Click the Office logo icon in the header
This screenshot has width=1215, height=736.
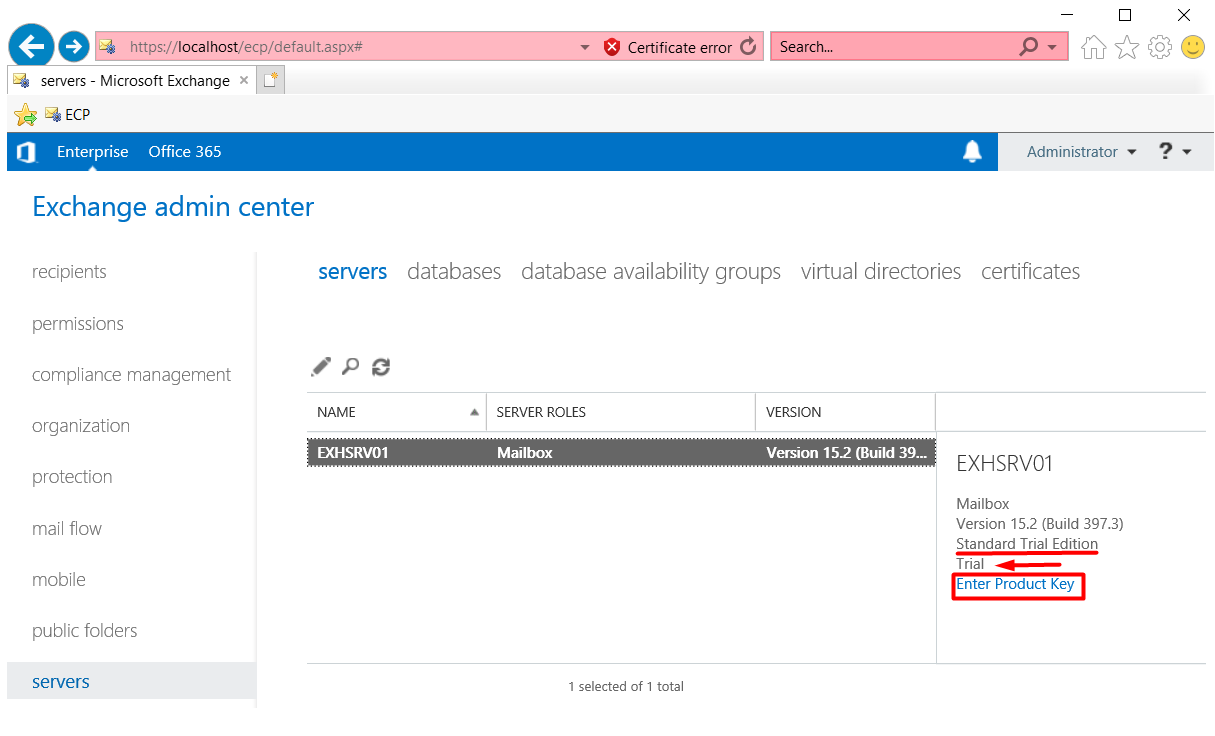click(26, 152)
